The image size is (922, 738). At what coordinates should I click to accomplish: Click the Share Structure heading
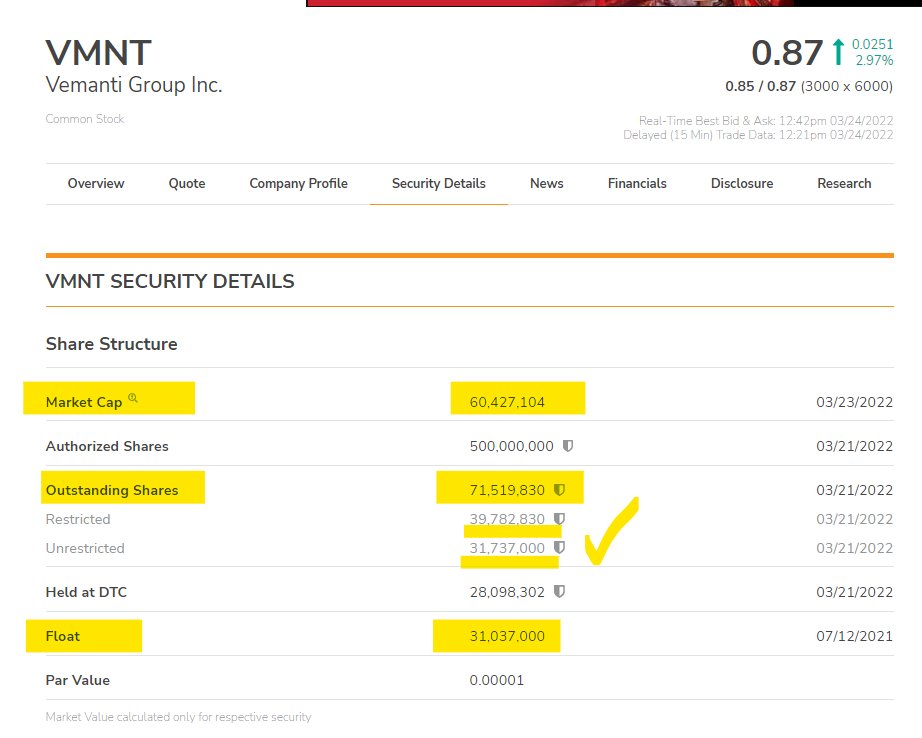pyautogui.click(x=112, y=344)
